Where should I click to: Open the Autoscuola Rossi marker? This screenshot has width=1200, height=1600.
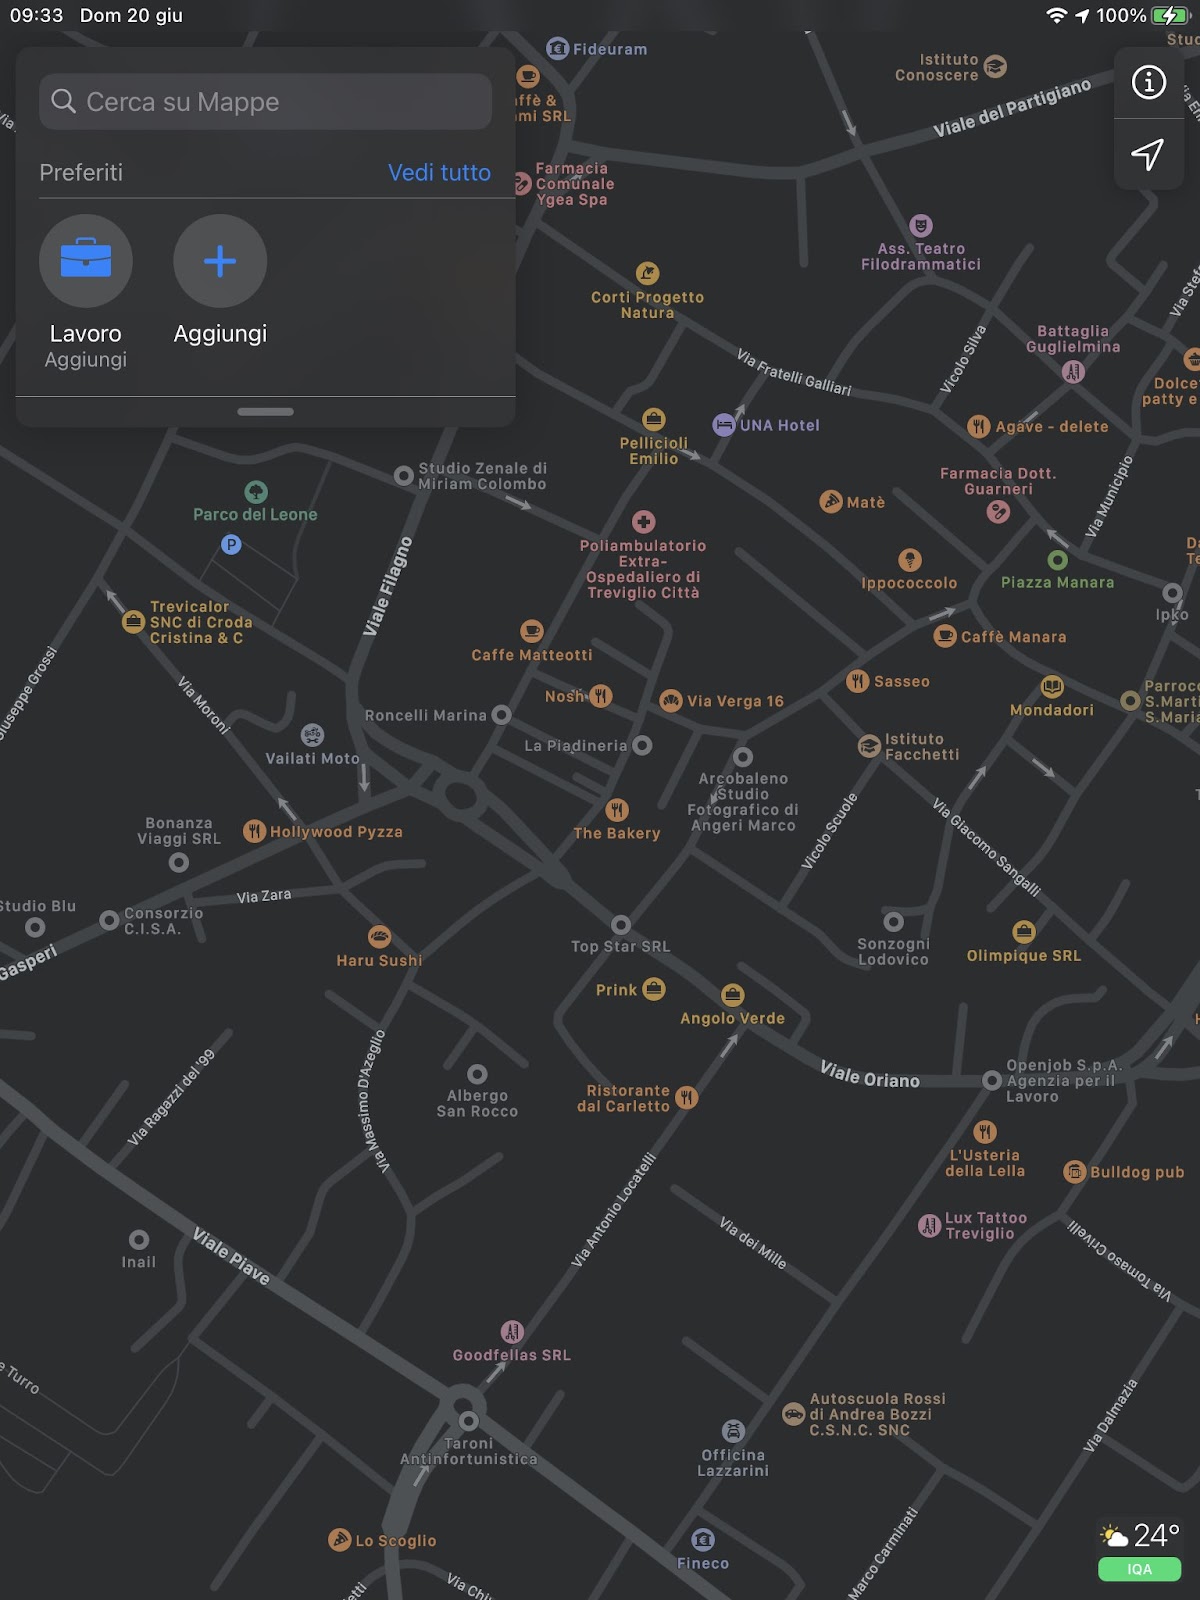click(x=794, y=1414)
